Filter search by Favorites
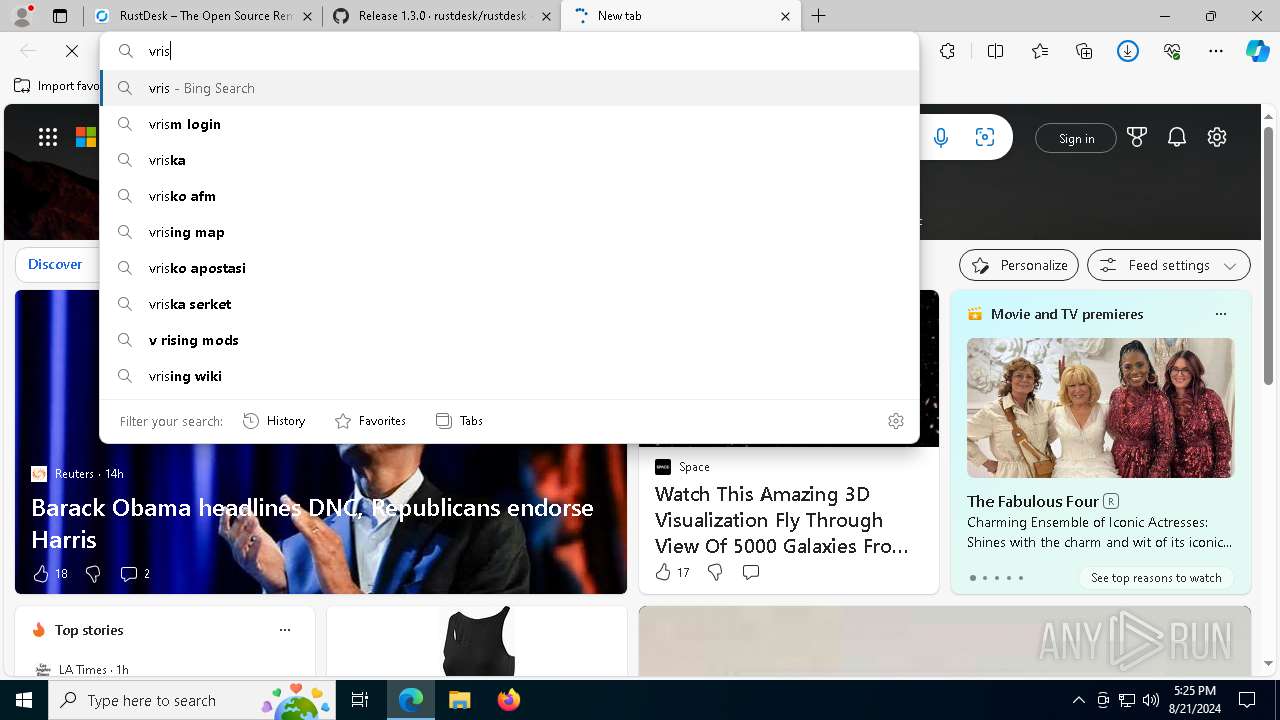 [x=370, y=421]
